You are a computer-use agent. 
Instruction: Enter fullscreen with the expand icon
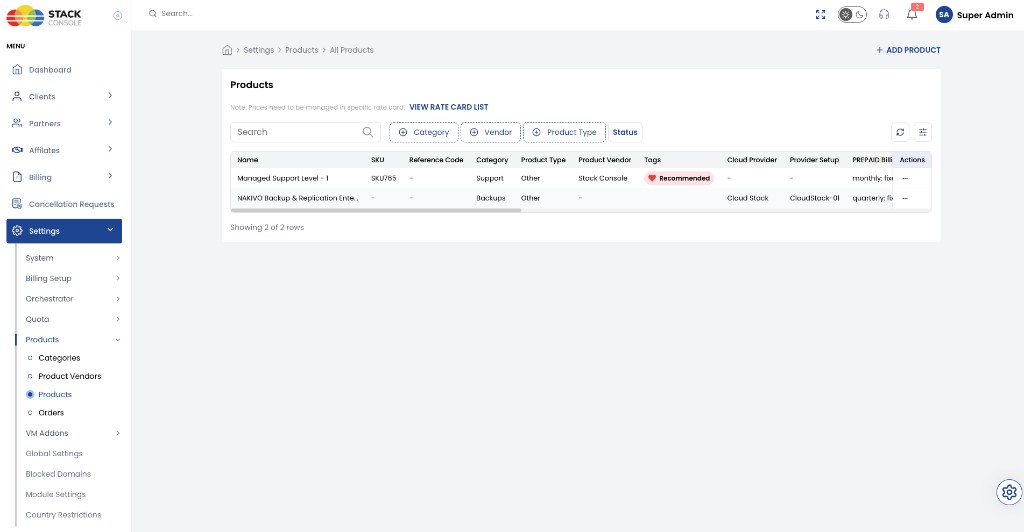pos(820,14)
